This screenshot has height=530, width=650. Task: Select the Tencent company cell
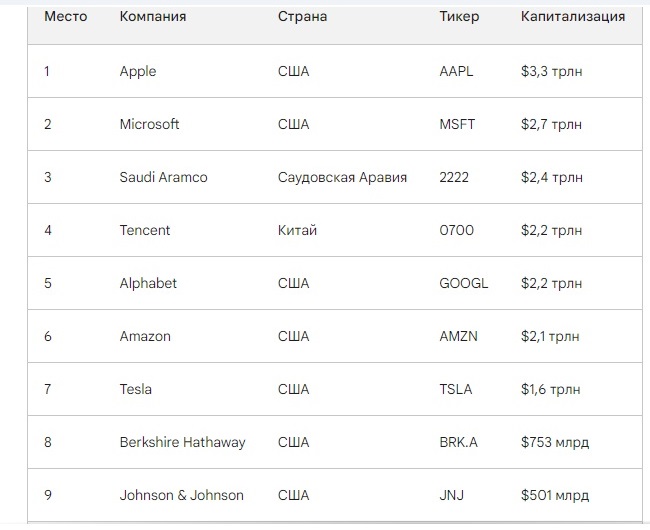tap(145, 230)
